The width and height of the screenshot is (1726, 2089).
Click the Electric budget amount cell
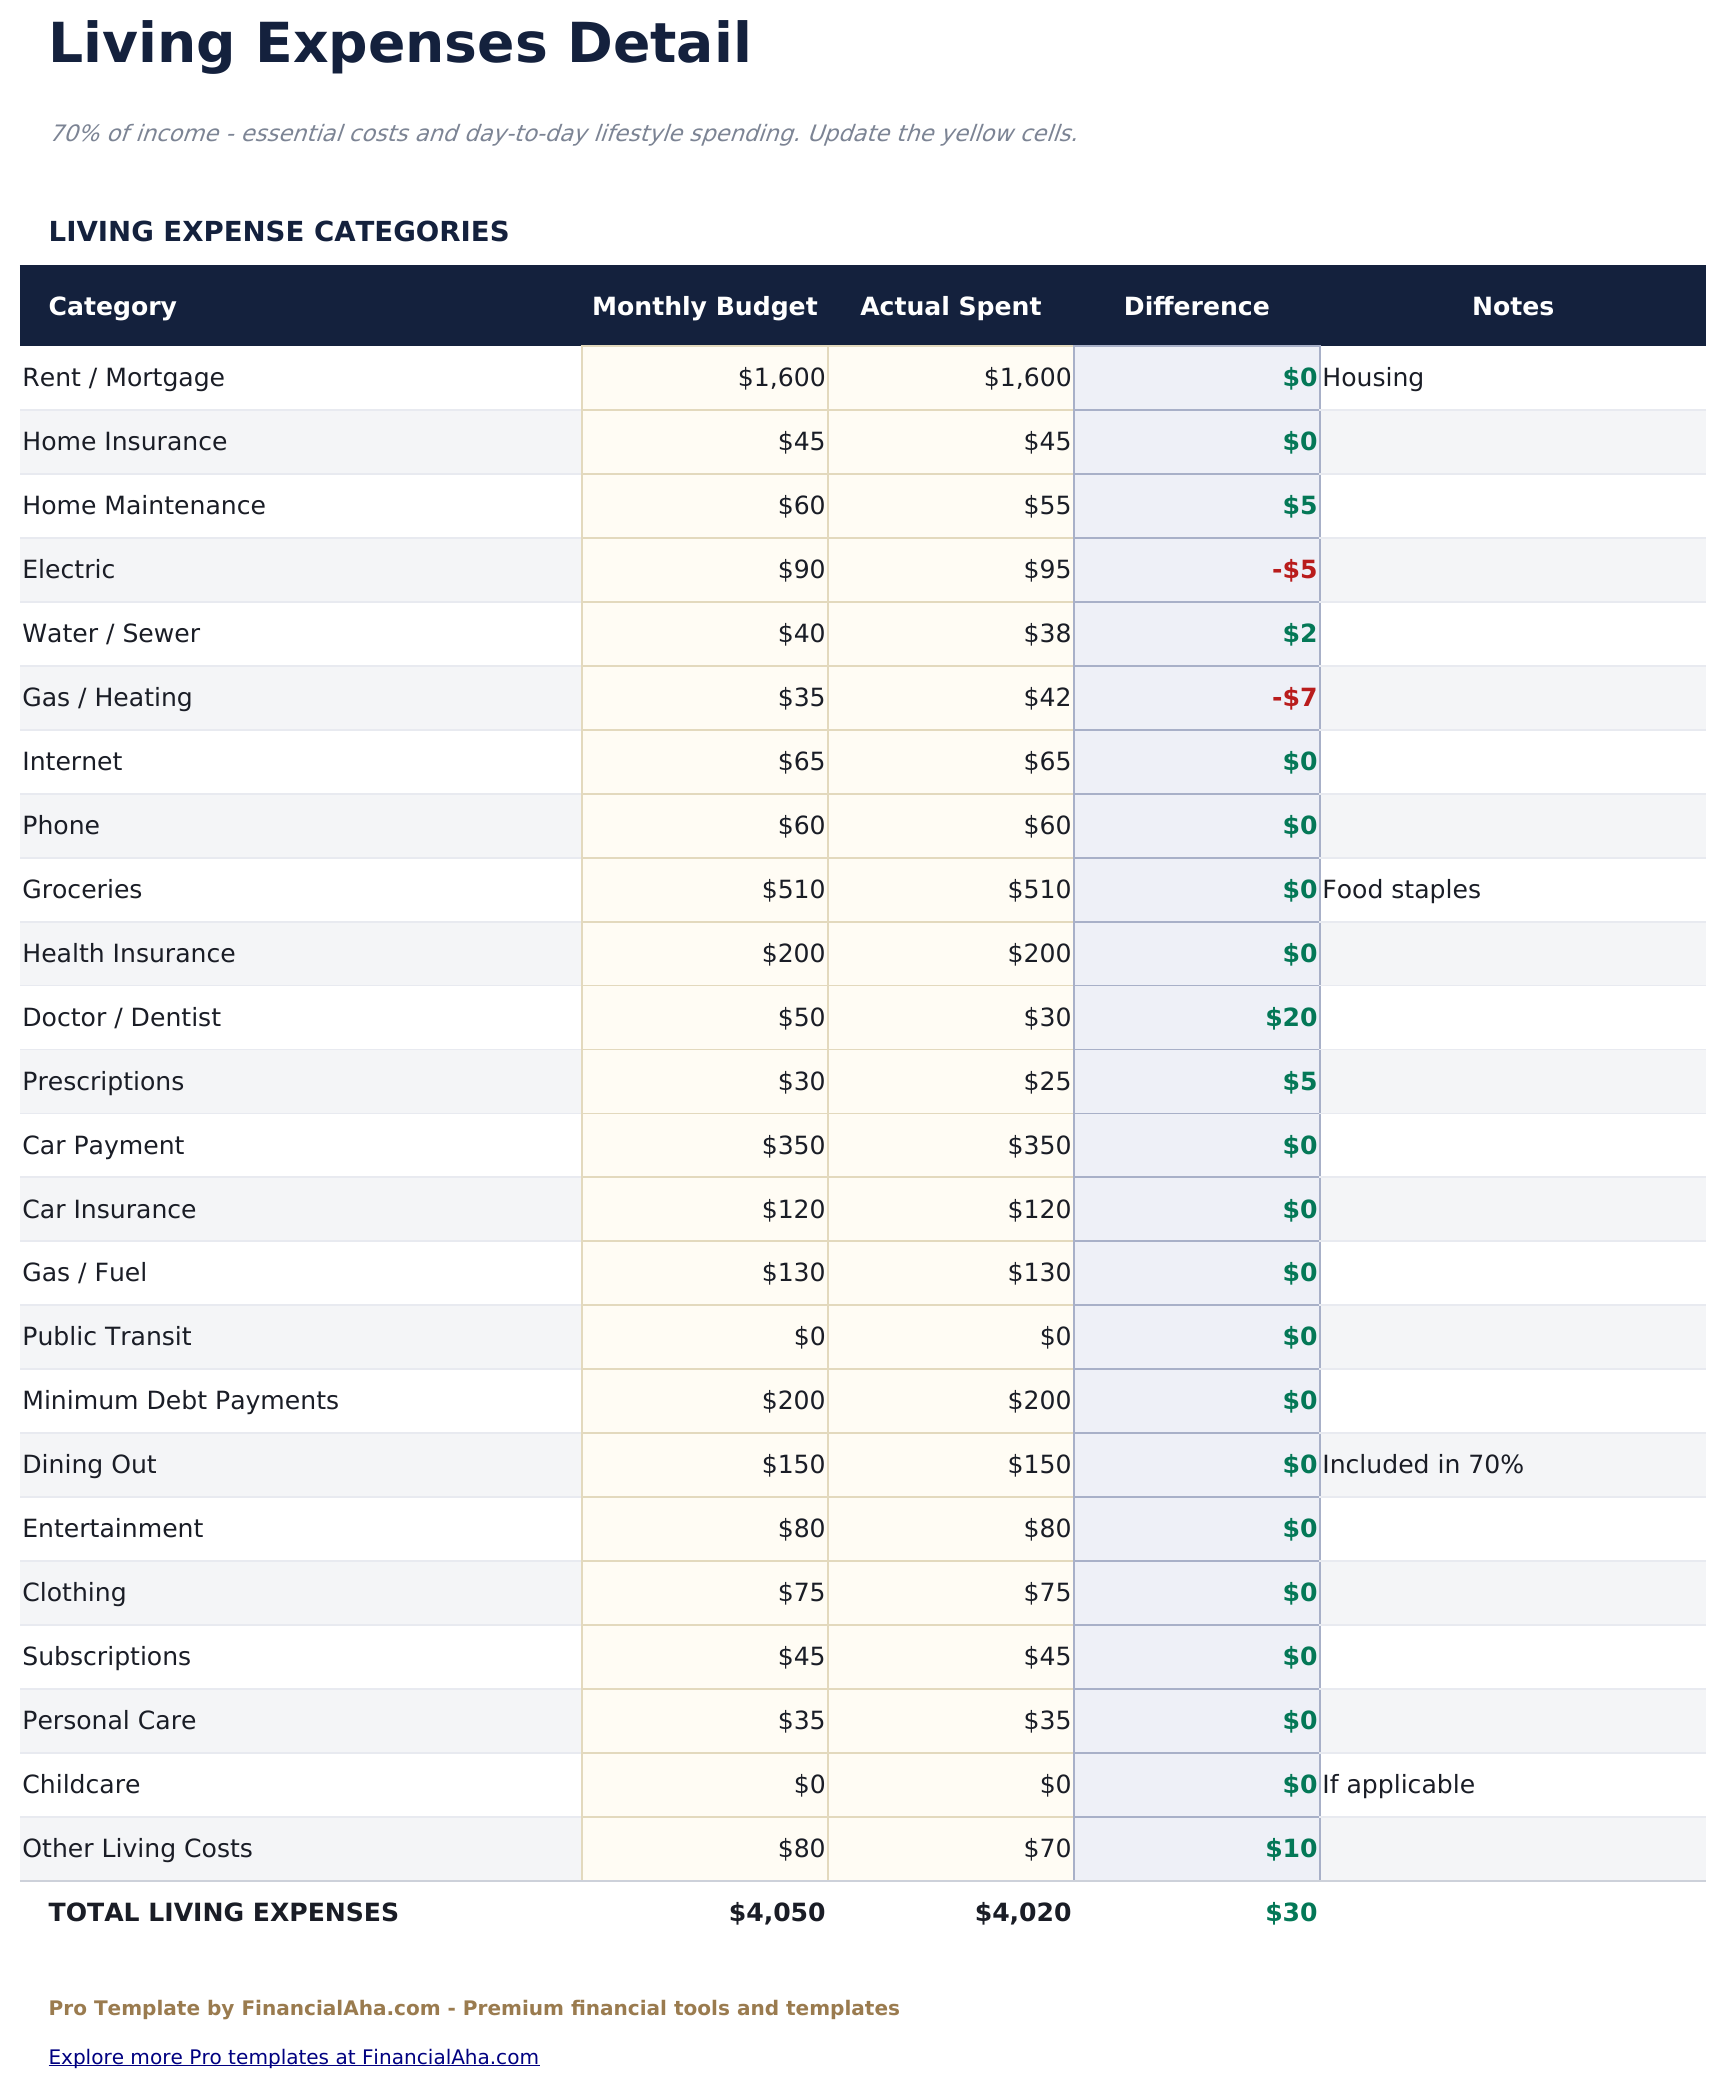pyautogui.click(x=705, y=570)
